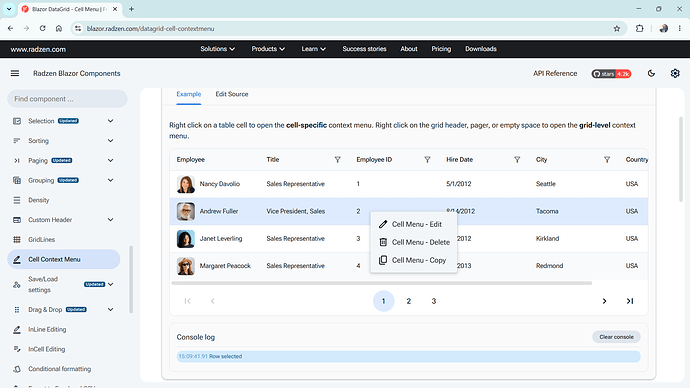This screenshot has width=690, height=388.
Task: Open GitHub stars badge
Action: tap(611, 74)
